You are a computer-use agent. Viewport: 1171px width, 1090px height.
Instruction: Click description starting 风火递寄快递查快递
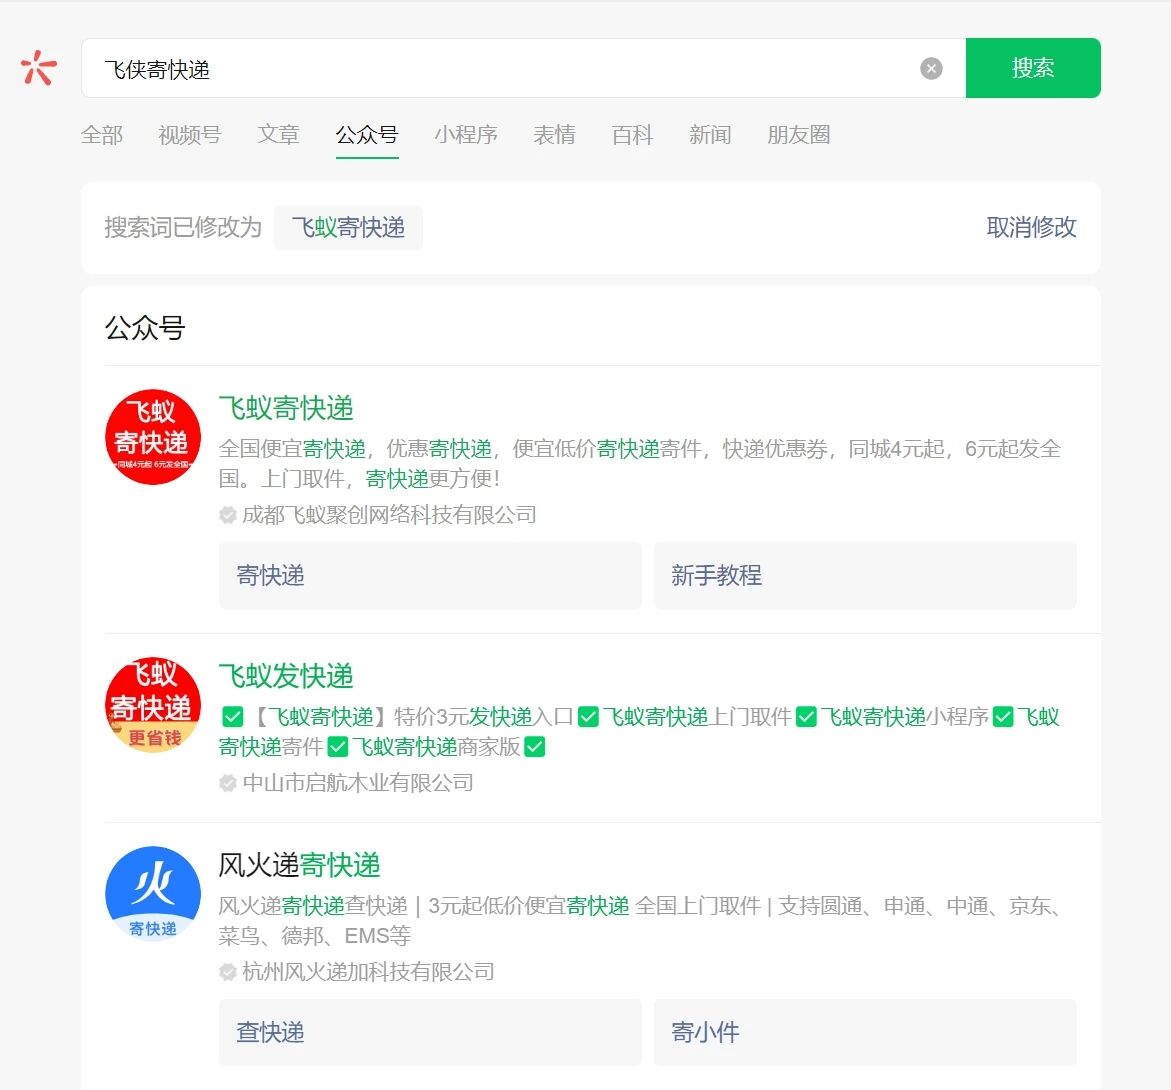click(x=640, y=921)
